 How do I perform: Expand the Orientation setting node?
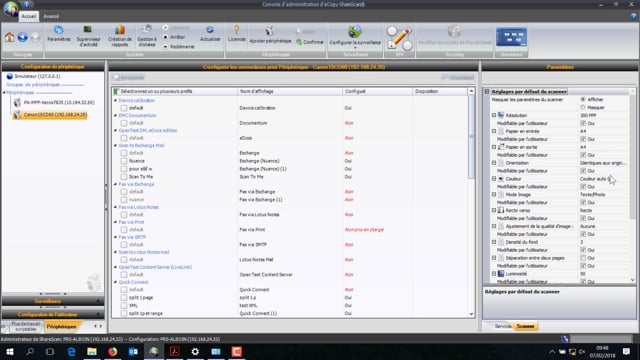[494, 163]
